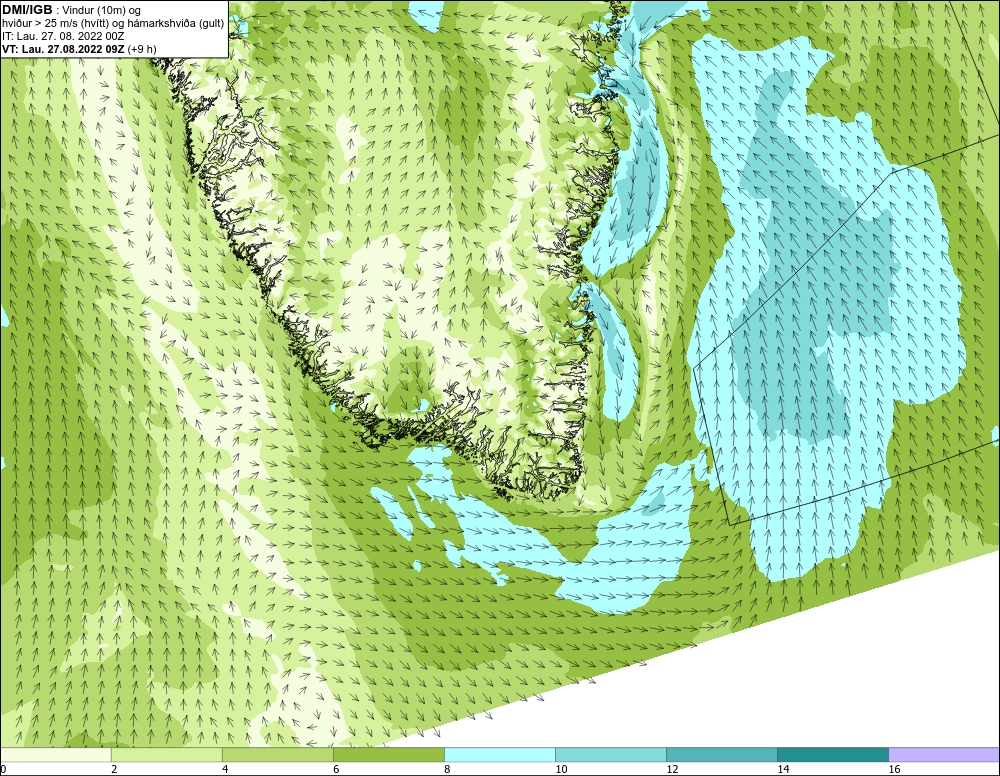This screenshot has width=1000, height=776.
Task: Click the 12–14 m/s teal legend swatch
Action: click(721, 755)
